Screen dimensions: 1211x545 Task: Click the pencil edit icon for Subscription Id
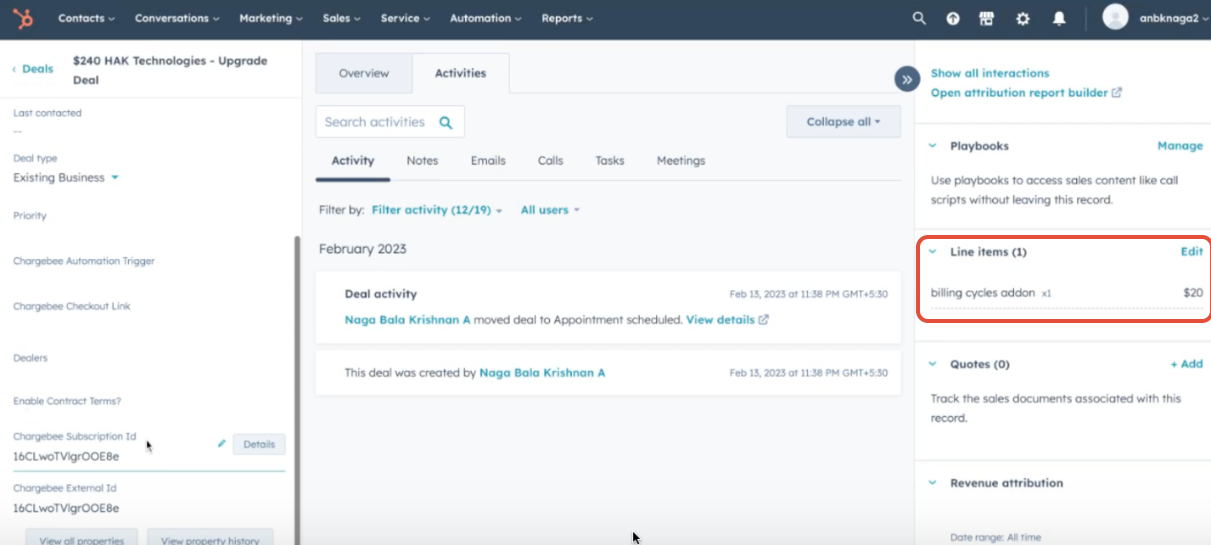tap(221, 444)
